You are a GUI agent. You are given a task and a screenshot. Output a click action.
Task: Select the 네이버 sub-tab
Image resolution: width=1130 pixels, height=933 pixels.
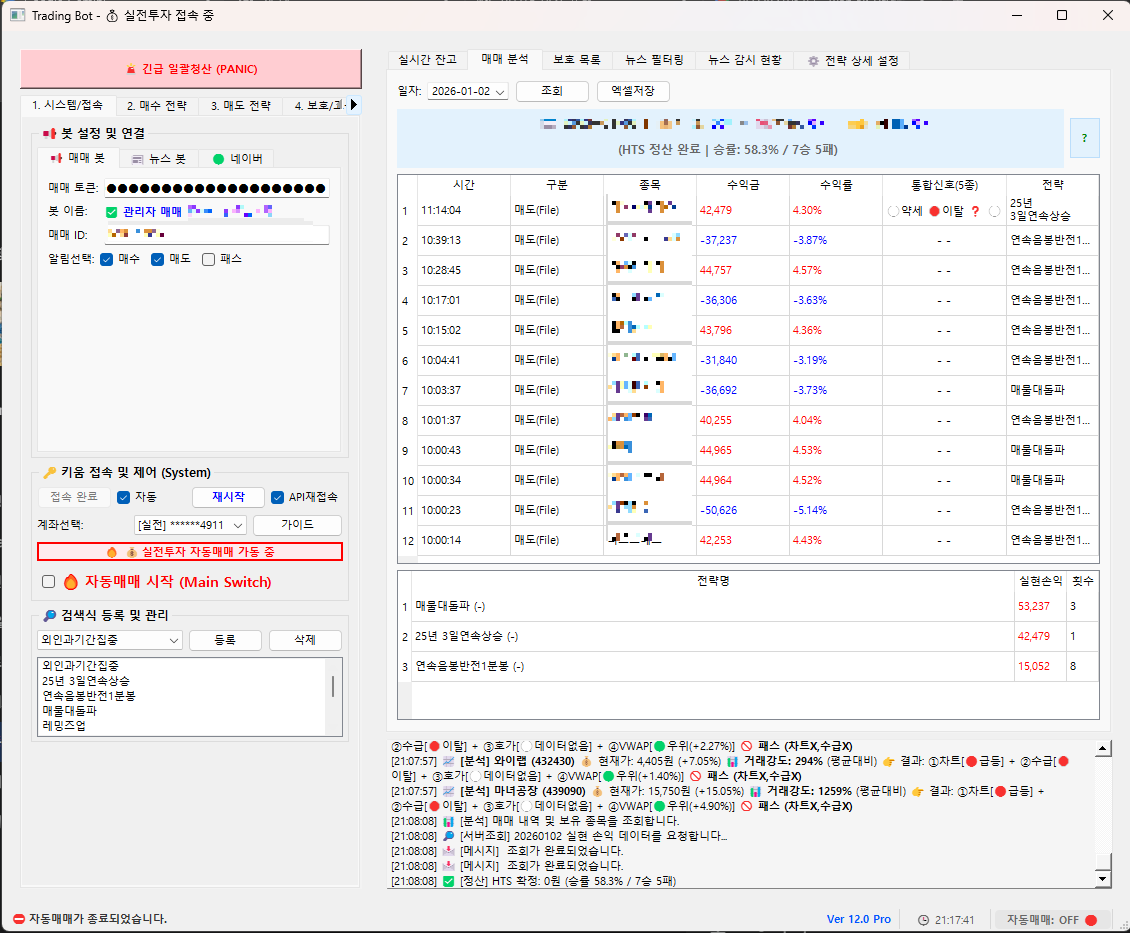(238, 159)
